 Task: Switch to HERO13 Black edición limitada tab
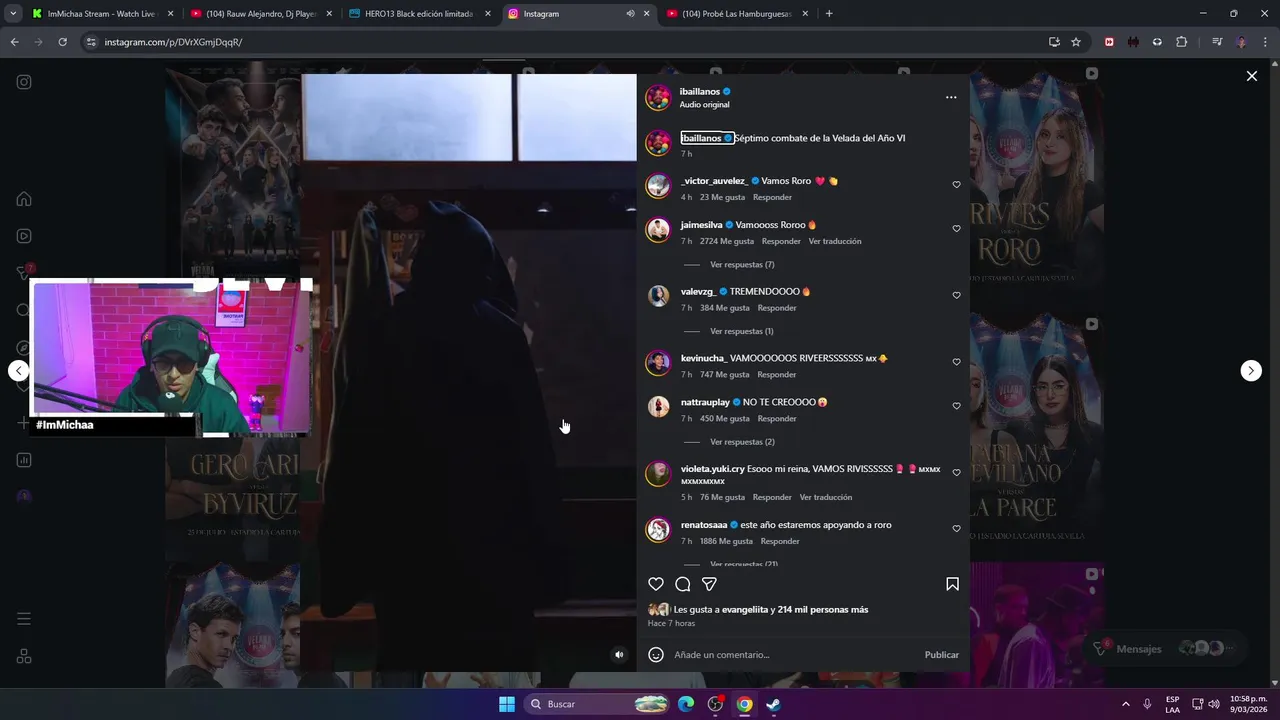[418, 14]
